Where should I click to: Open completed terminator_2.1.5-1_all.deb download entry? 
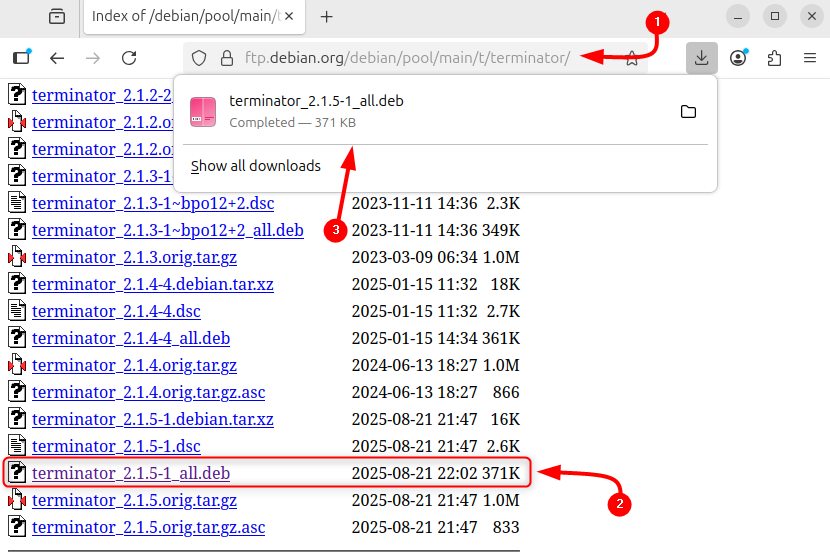[x=316, y=110]
